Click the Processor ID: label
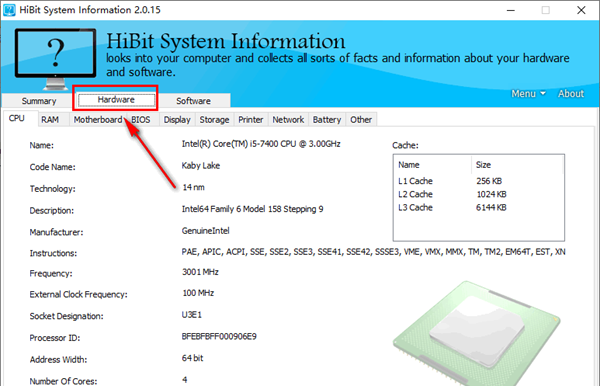This screenshot has height=386, width=600. pos(55,338)
